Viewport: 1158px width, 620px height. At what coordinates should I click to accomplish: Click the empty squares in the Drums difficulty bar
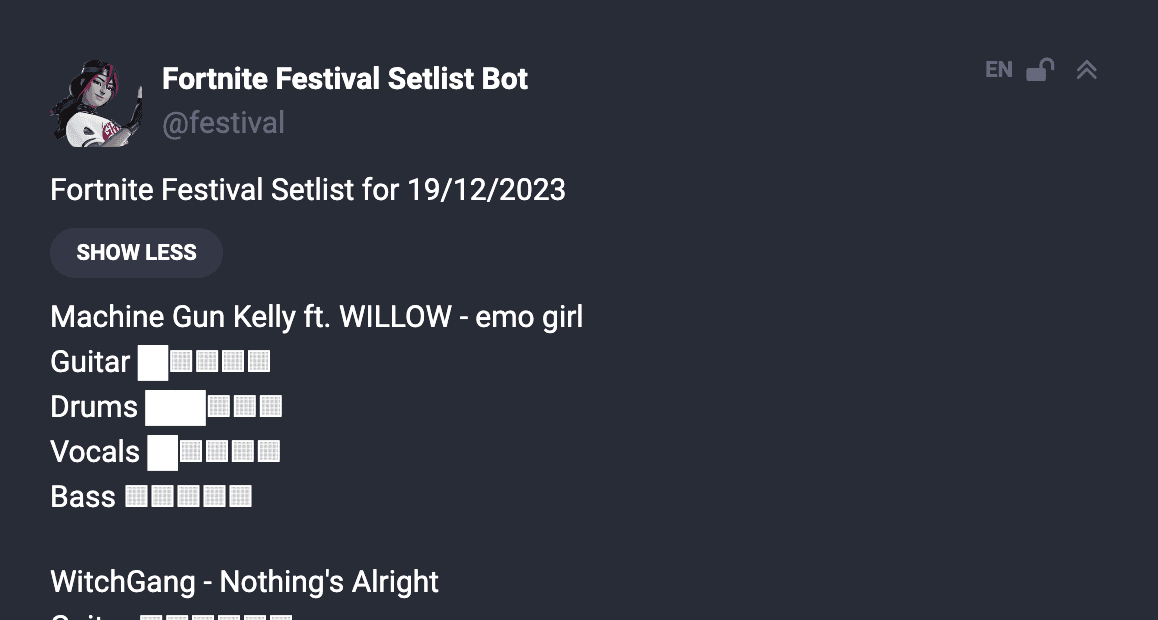(245, 407)
